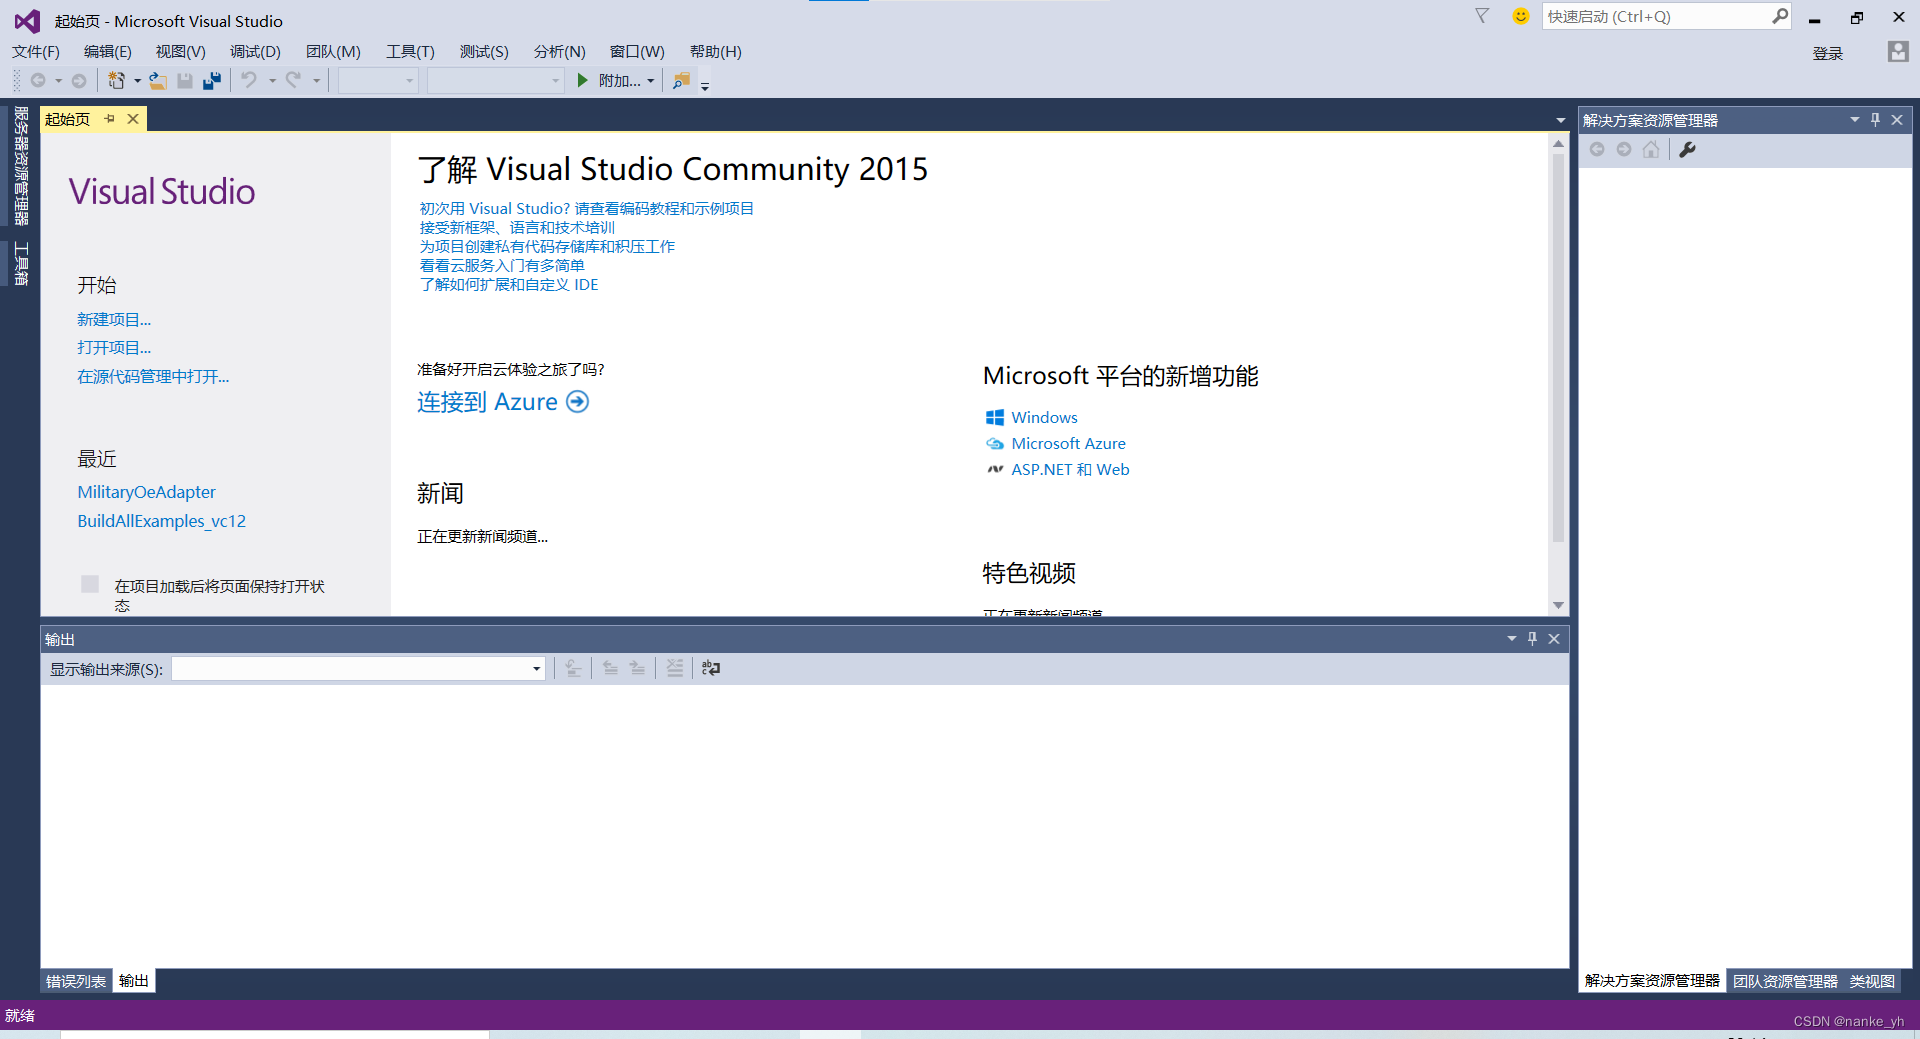1920x1039 pixels.
Task: Click the Open File folder icon
Action: coord(158,81)
